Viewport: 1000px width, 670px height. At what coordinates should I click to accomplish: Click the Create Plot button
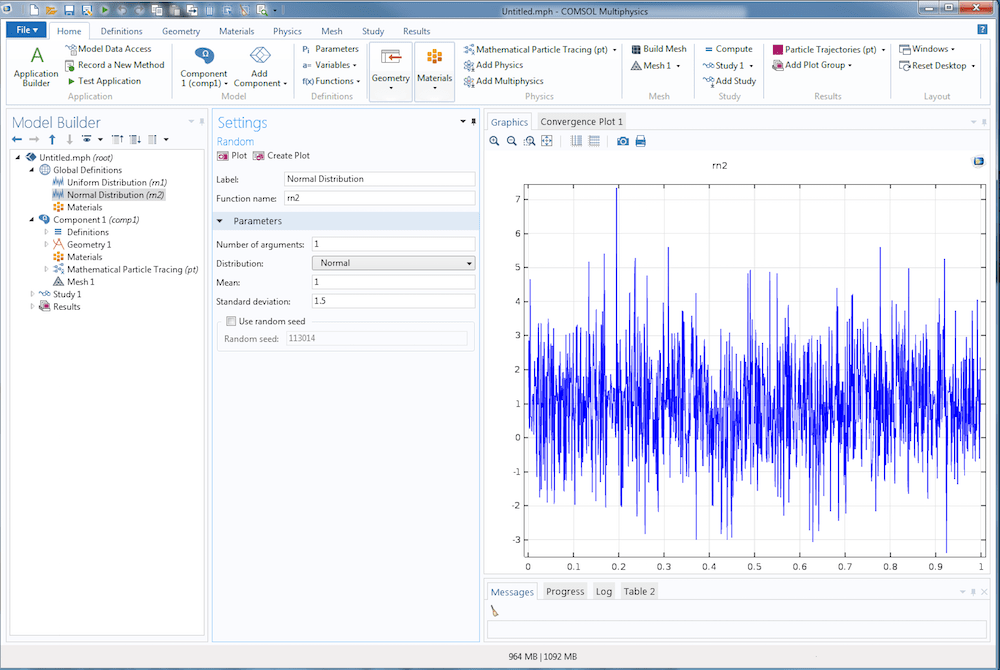click(x=282, y=156)
